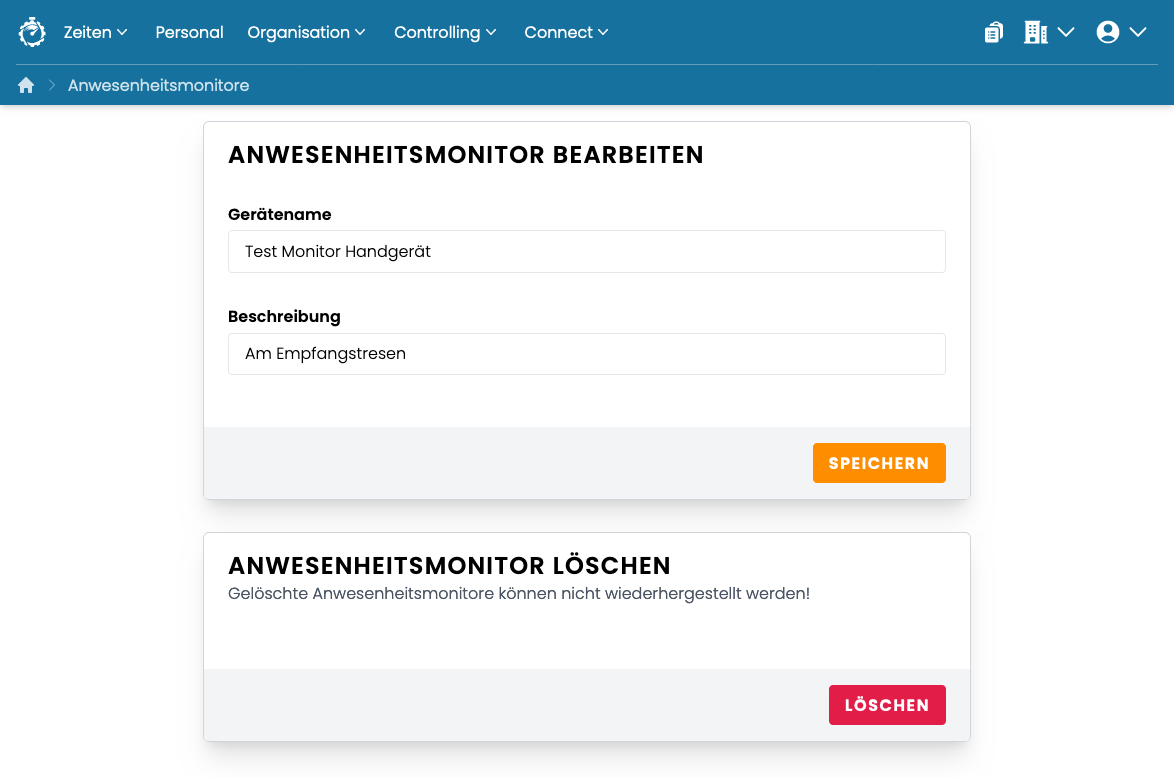Click the breadcrumb separator arrow
1174x778 pixels.
click(x=52, y=85)
